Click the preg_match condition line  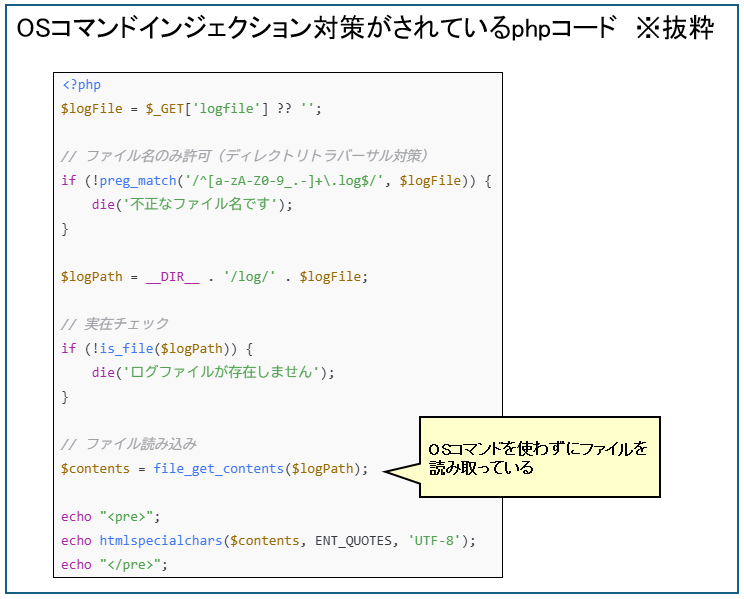coord(276,181)
